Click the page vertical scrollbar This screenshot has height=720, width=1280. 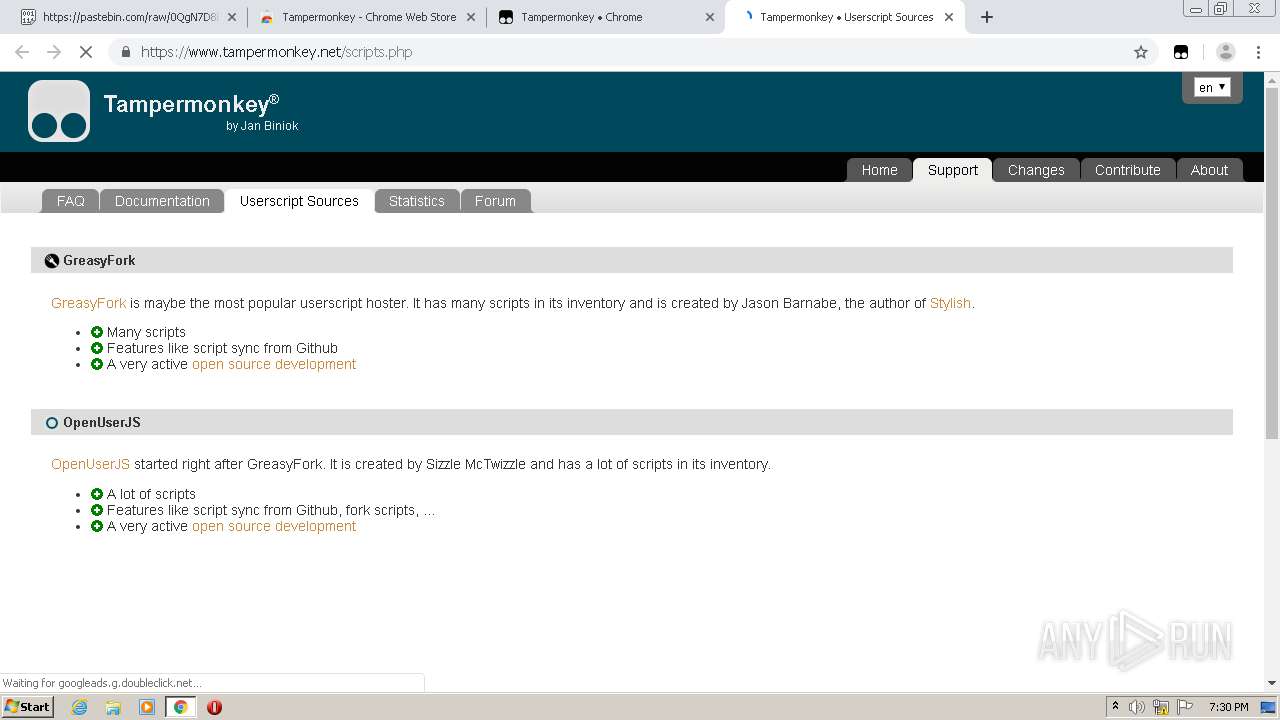tap(1272, 263)
